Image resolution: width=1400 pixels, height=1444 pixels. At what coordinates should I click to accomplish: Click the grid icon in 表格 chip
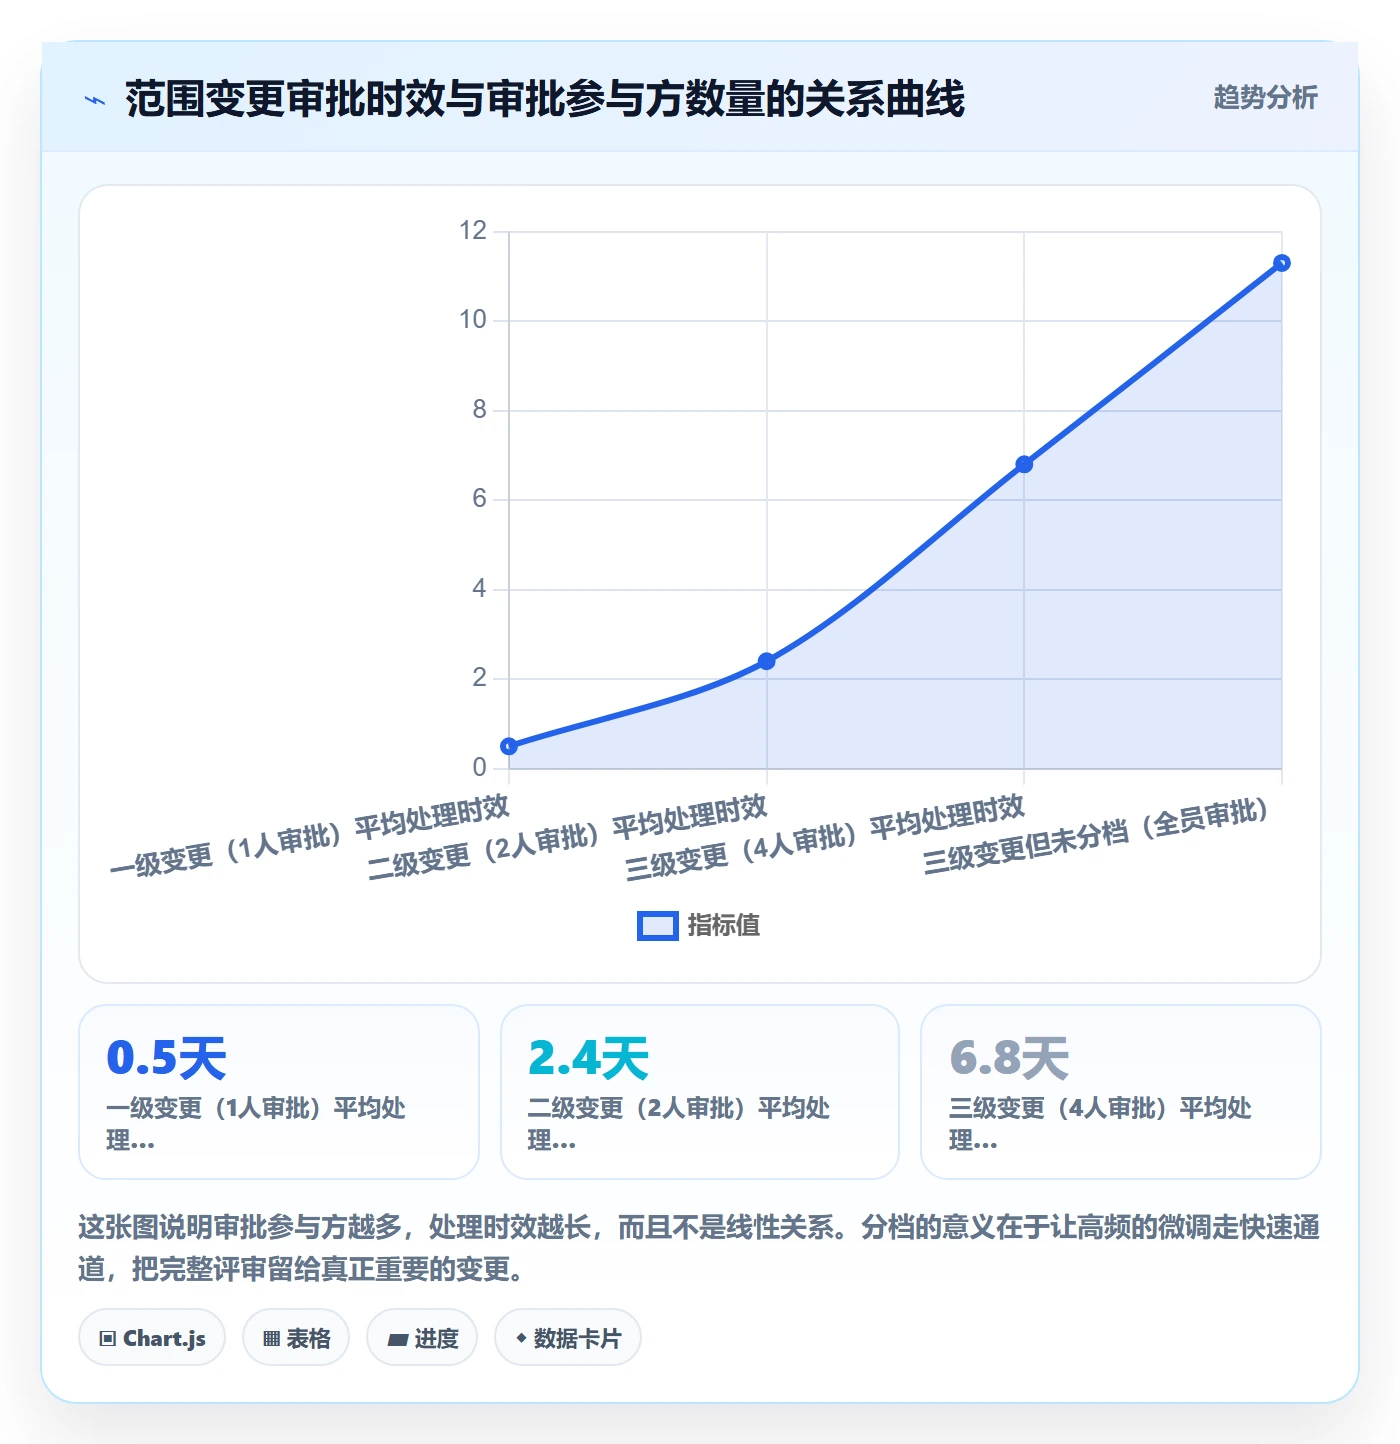pos(271,1339)
